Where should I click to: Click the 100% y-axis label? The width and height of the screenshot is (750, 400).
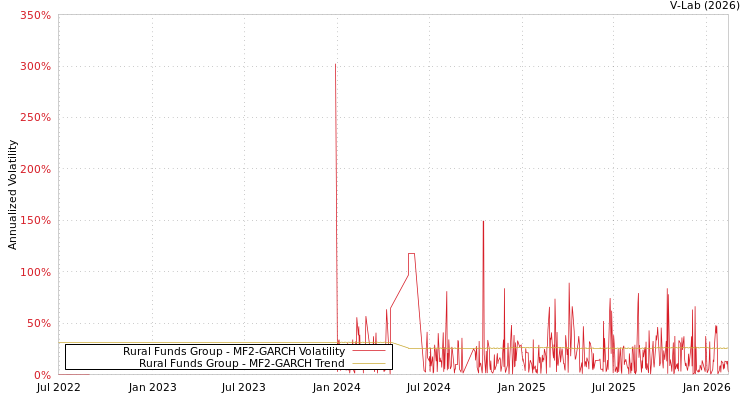click(35, 272)
